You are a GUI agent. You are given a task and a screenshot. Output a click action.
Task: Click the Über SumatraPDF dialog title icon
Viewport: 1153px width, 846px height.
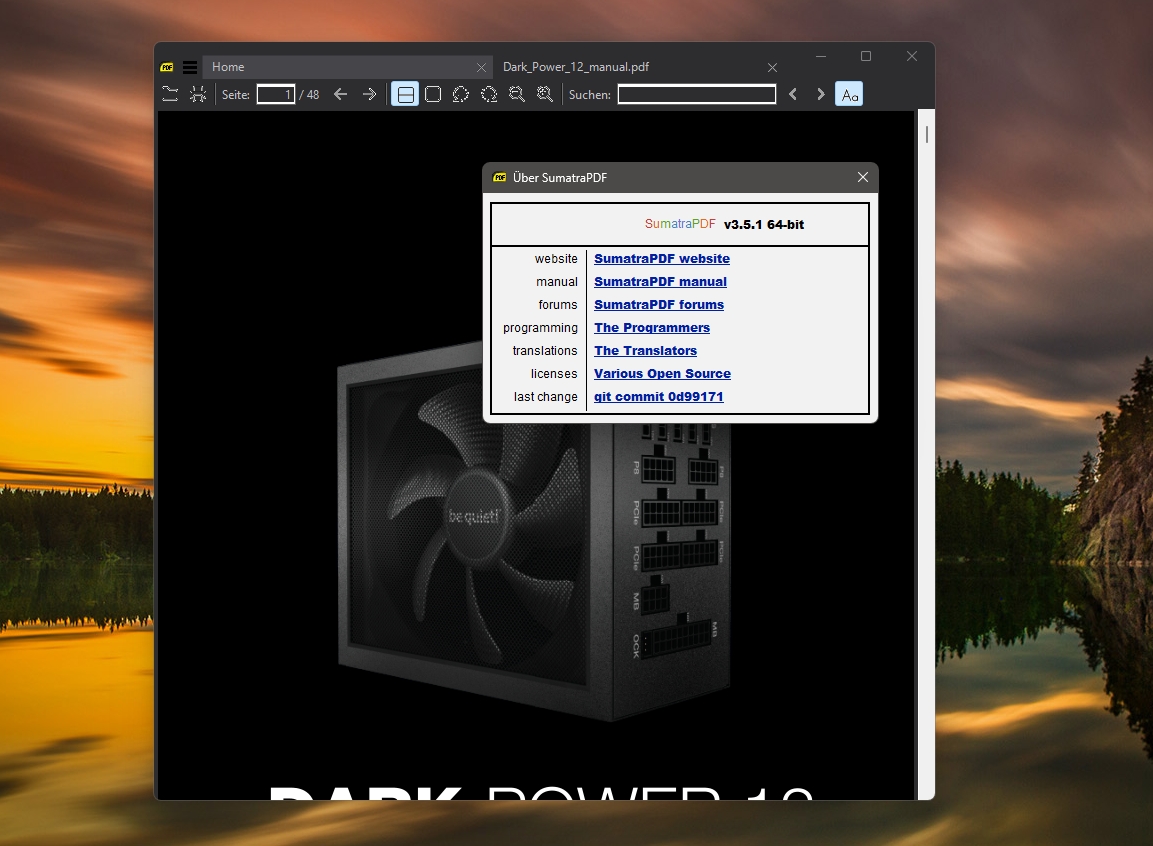click(500, 177)
